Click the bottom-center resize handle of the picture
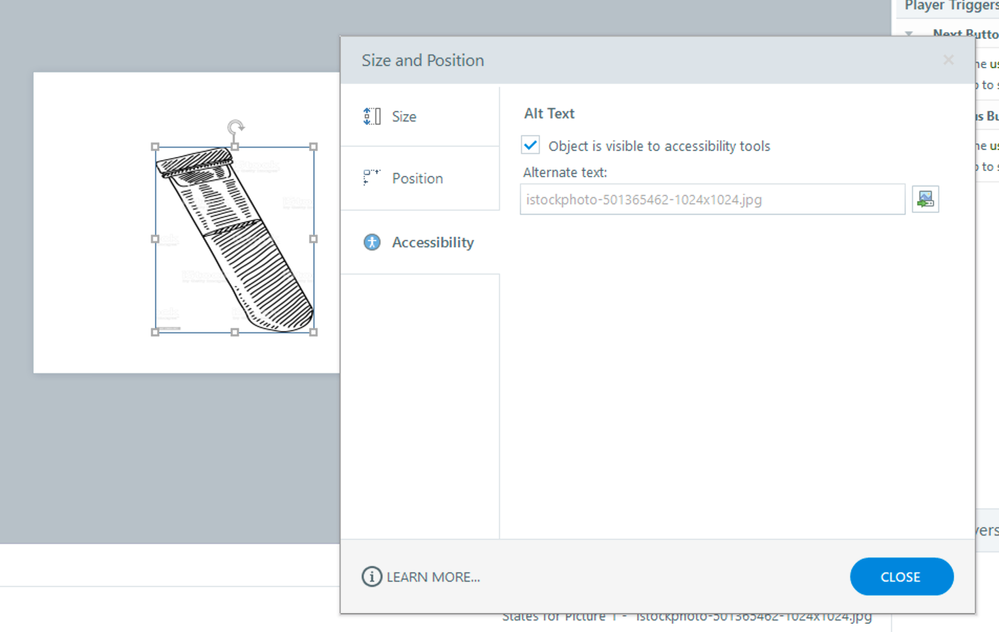Screen dimensions: 999x632 pos(235,332)
